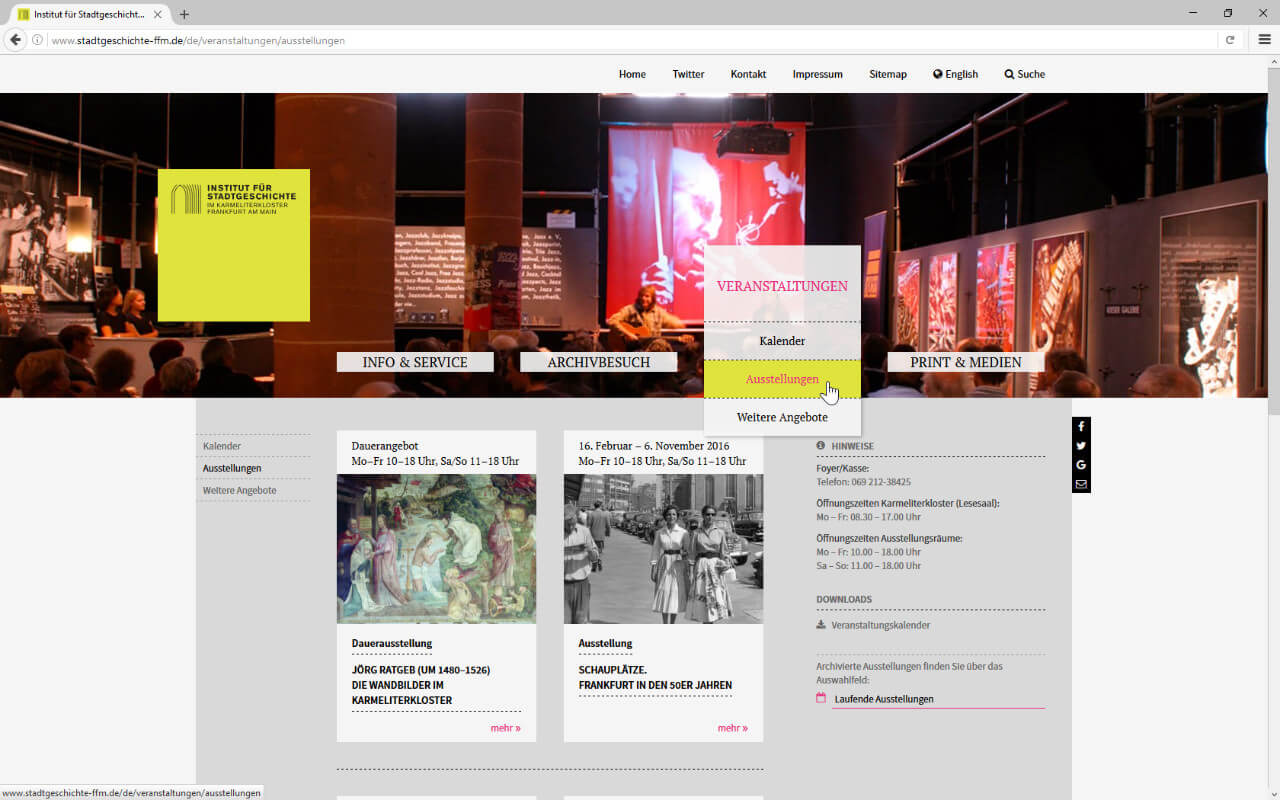Open the Laufende Ausstellungen selection field
This screenshot has height=800, width=1280.
click(x=930, y=699)
